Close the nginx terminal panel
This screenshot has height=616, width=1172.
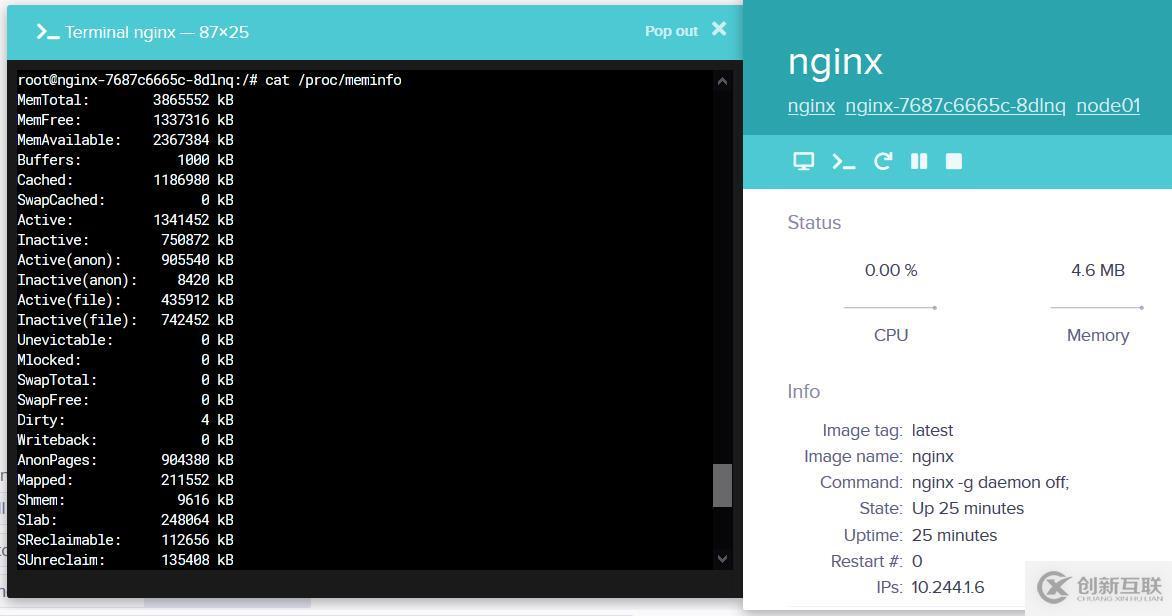point(719,28)
